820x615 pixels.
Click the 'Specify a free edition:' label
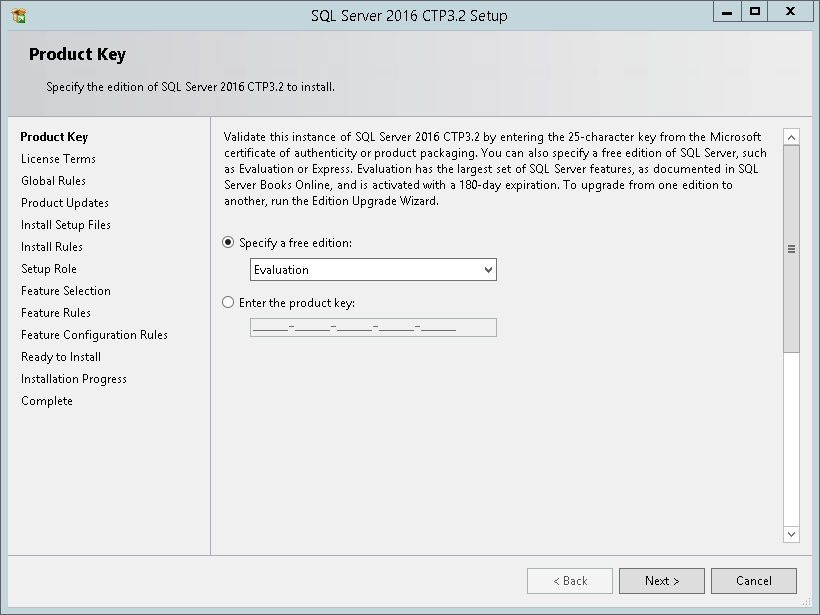point(295,243)
